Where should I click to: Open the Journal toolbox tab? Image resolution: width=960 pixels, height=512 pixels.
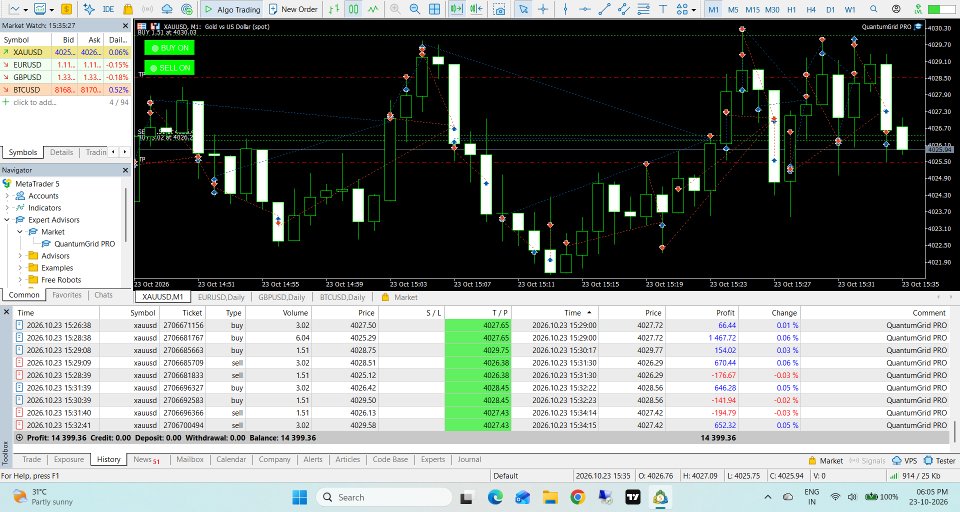pos(470,459)
